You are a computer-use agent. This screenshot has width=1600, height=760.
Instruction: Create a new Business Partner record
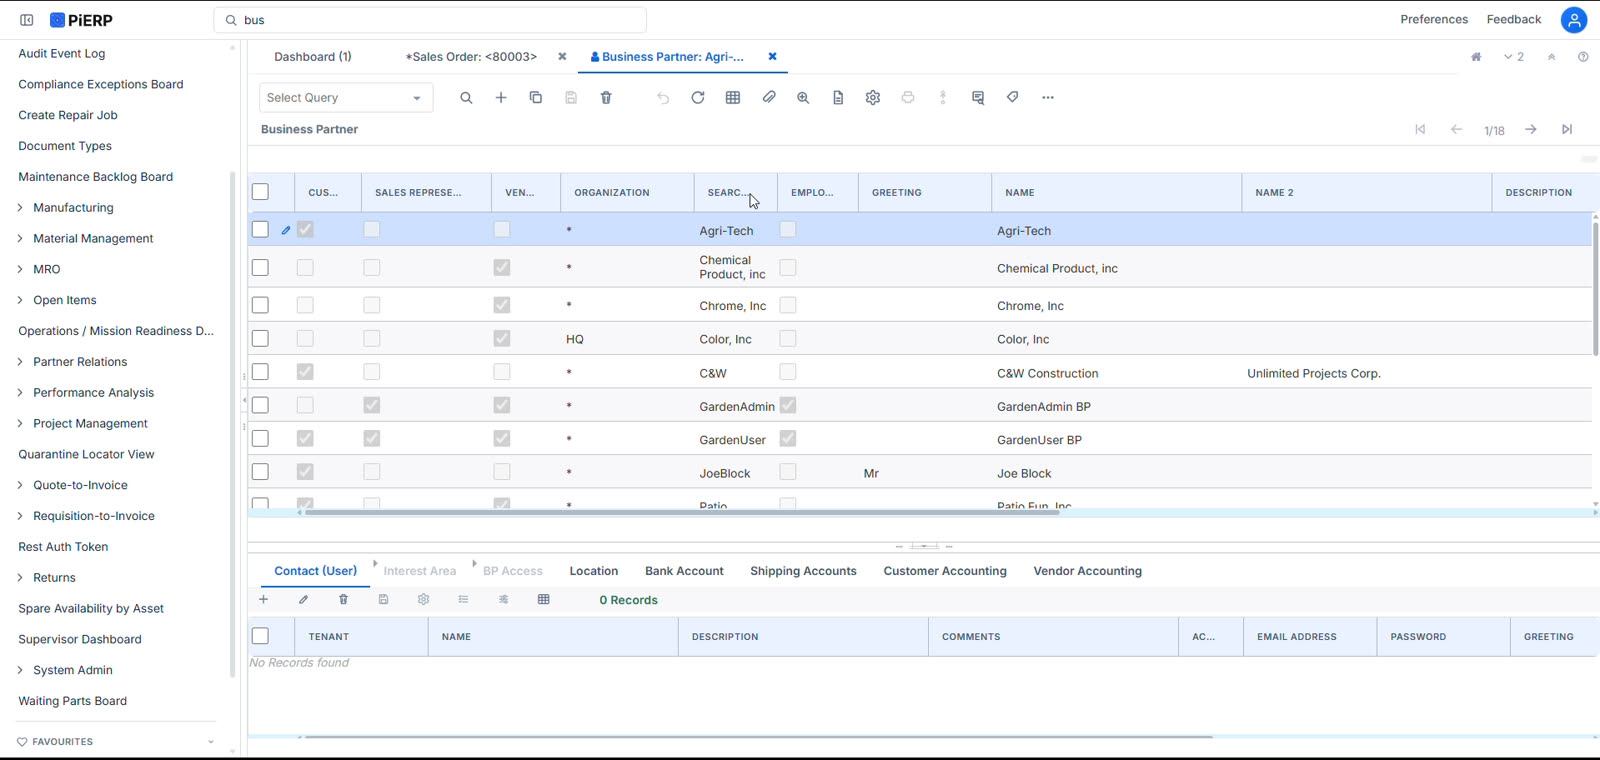(x=501, y=98)
